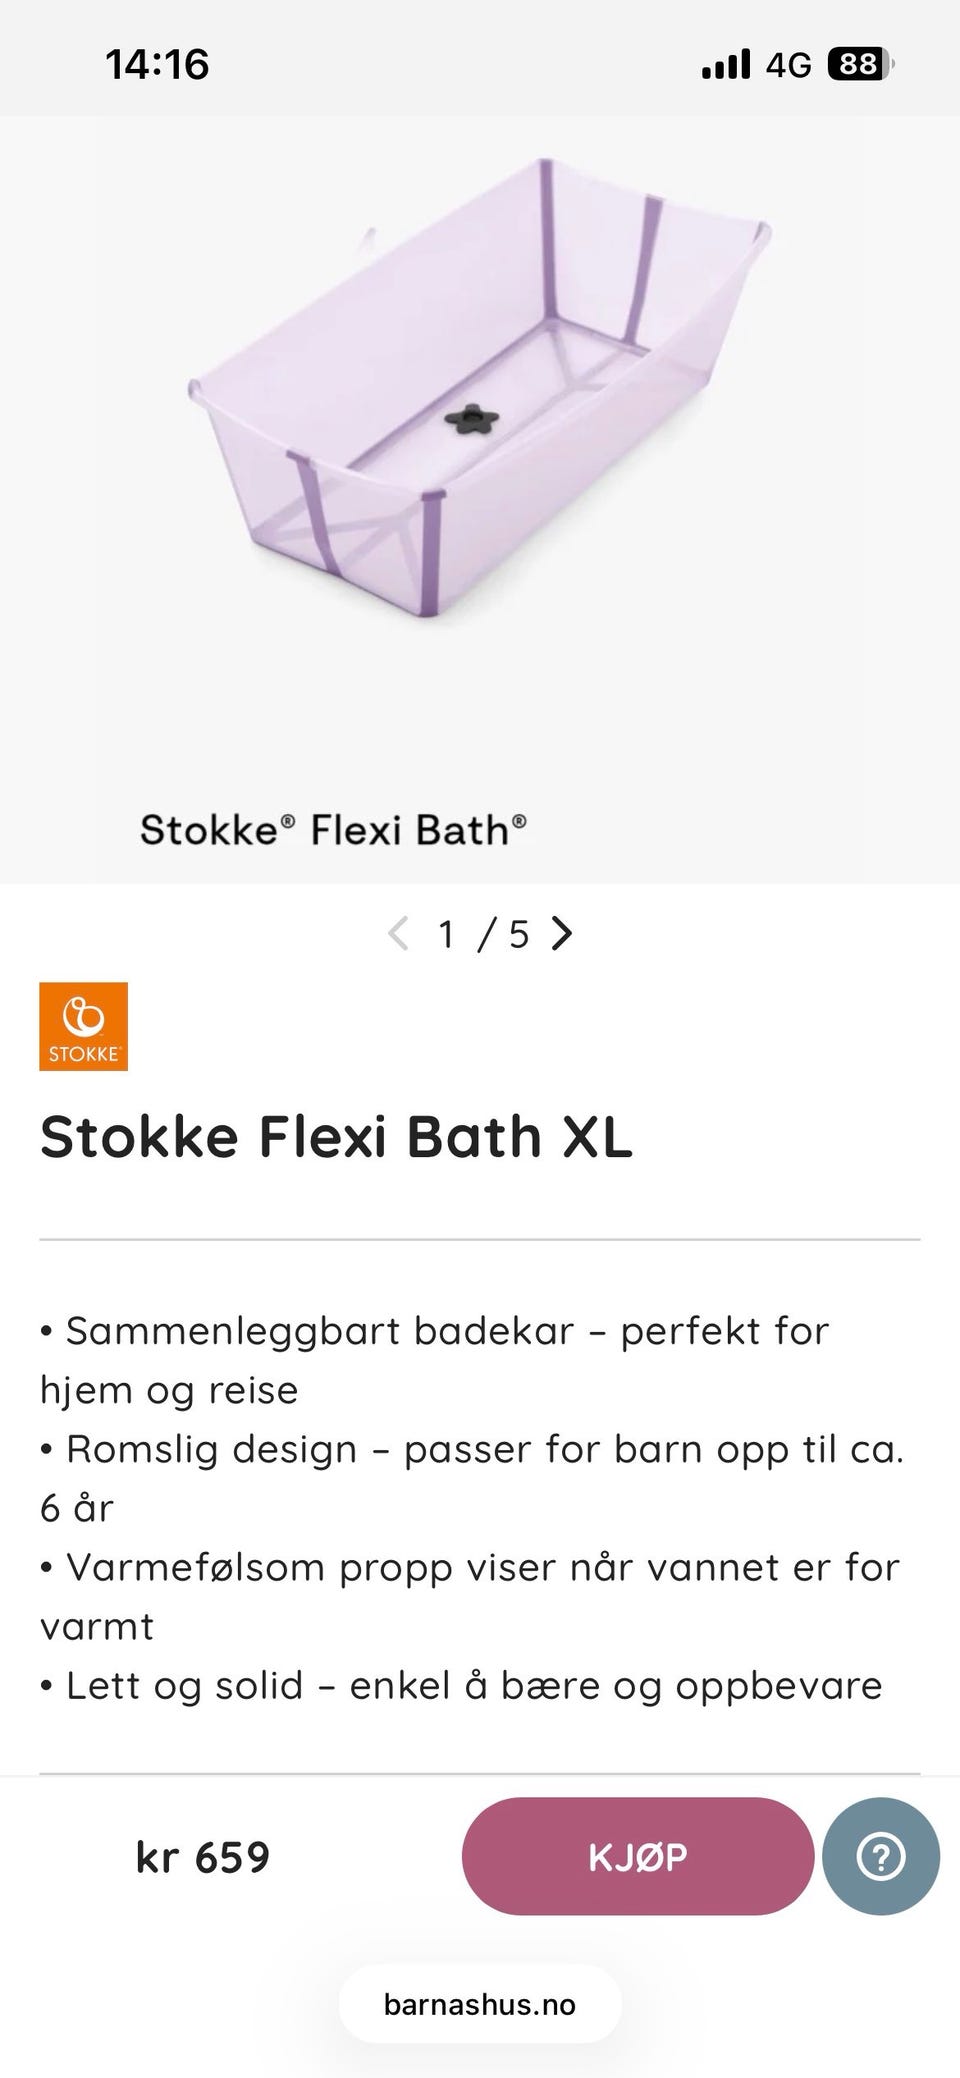Open the help question mark button
Viewport: 960px width, 2078px height.
[x=880, y=1856]
